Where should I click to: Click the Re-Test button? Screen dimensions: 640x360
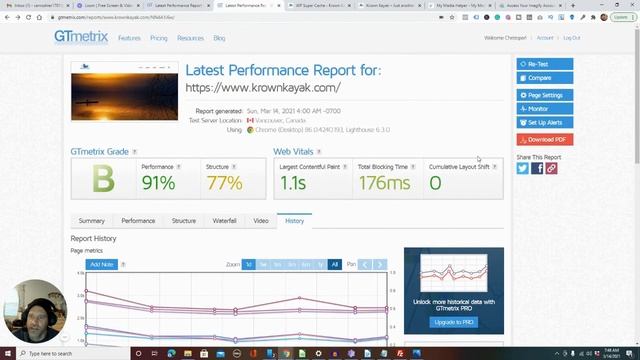pos(544,64)
